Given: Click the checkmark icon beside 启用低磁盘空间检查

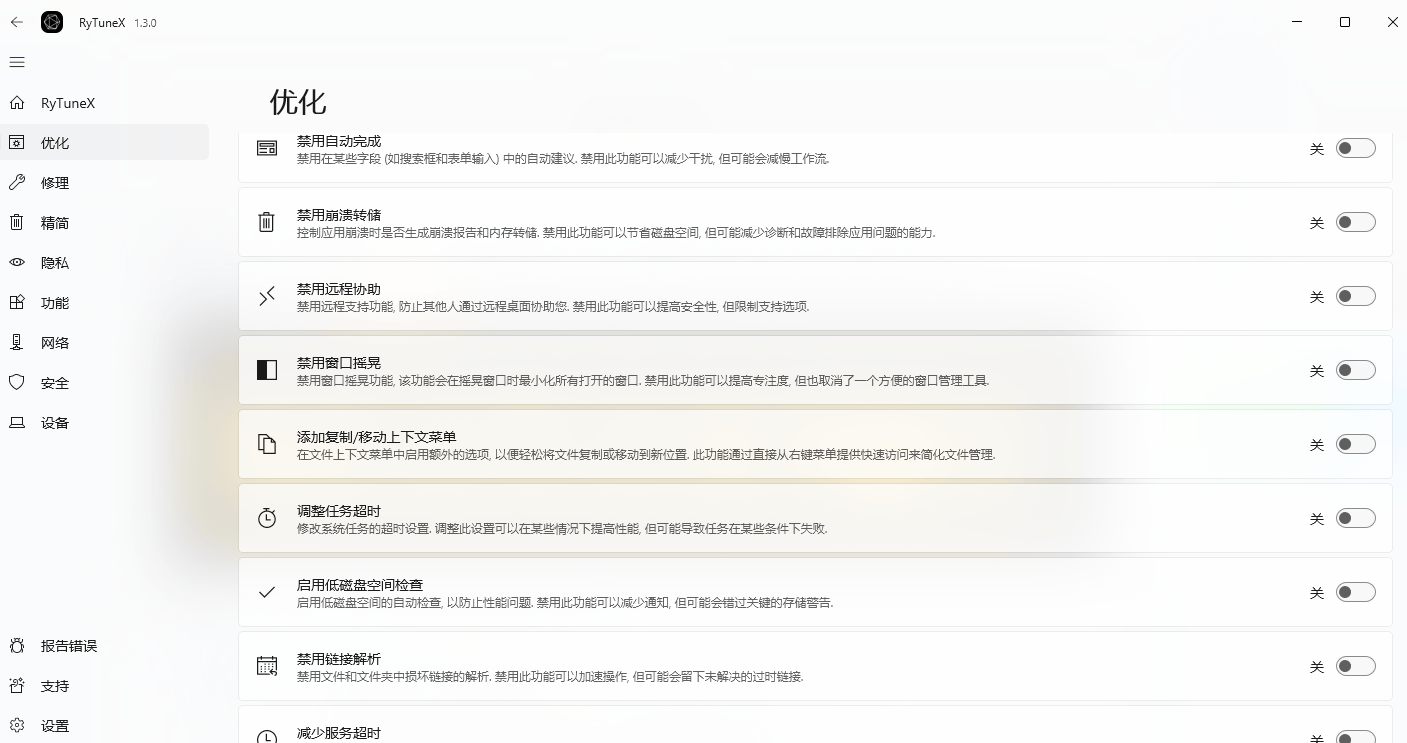Looking at the screenshot, I should pyautogui.click(x=266, y=592).
